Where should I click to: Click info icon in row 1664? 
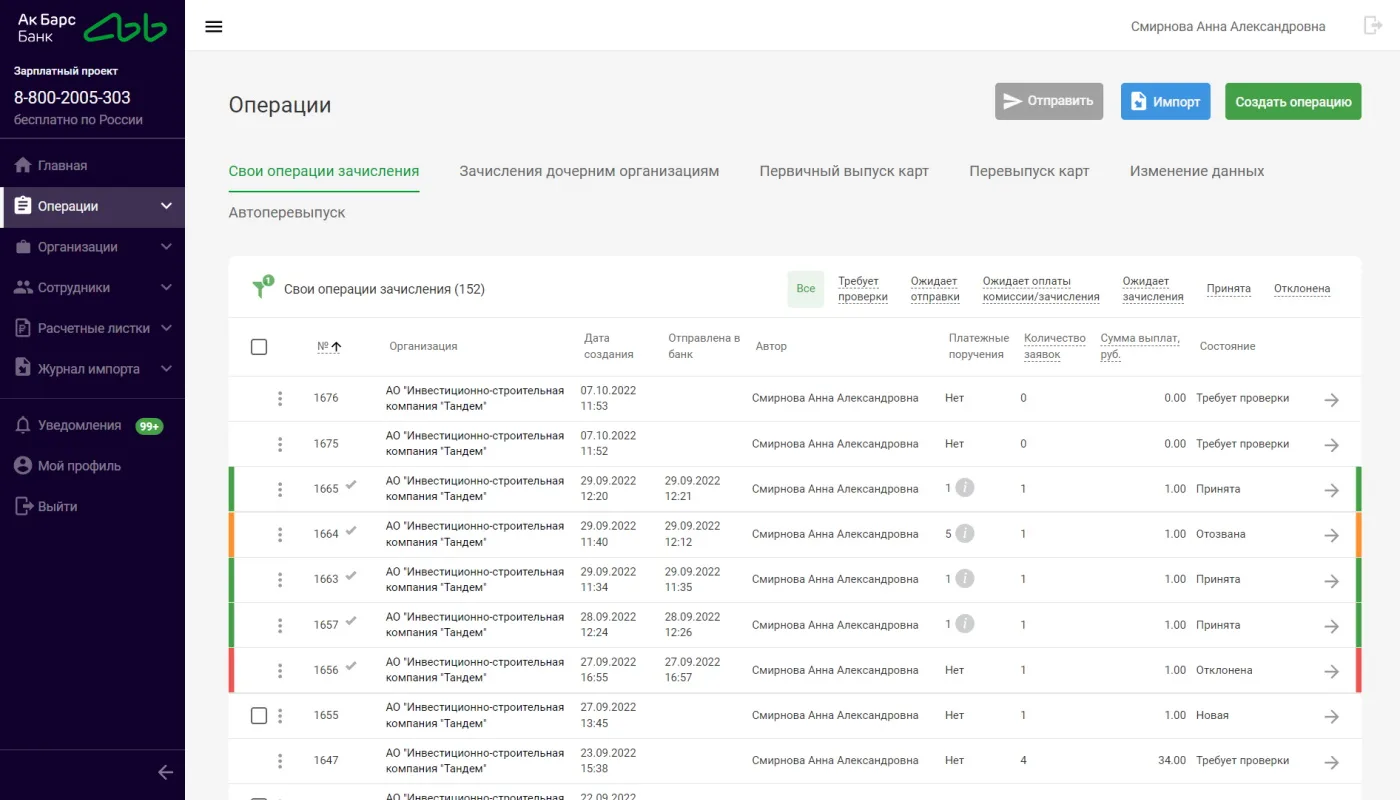point(964,533)
